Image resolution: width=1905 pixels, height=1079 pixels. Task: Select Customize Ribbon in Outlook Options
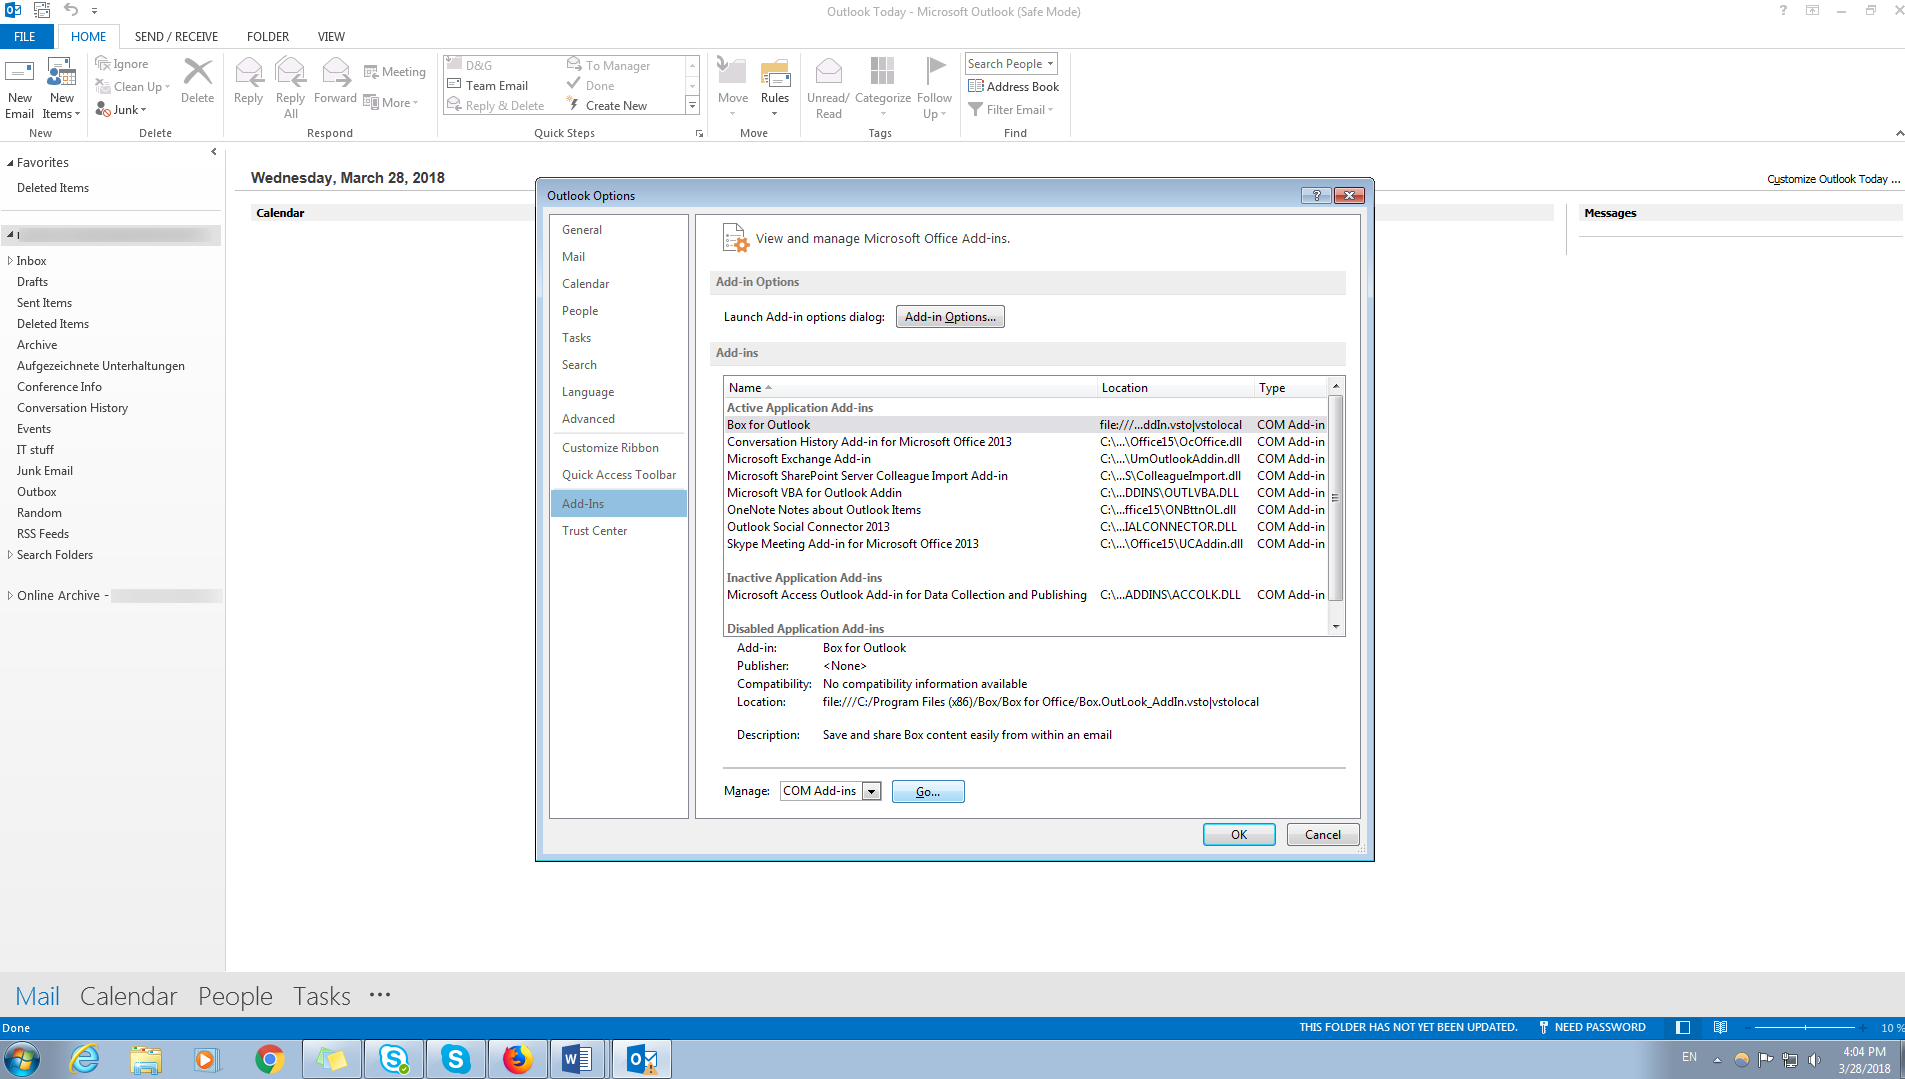click(618, 448)
